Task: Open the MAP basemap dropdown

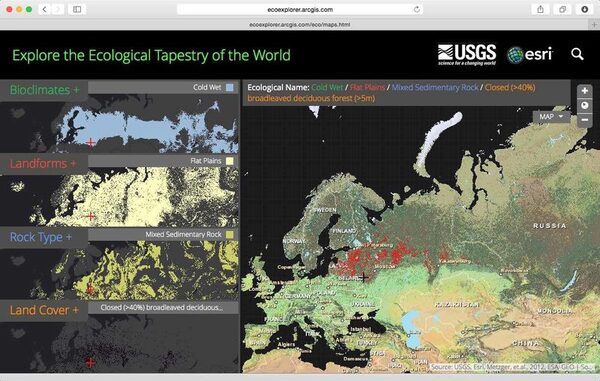Action: (x=551, y=117)
